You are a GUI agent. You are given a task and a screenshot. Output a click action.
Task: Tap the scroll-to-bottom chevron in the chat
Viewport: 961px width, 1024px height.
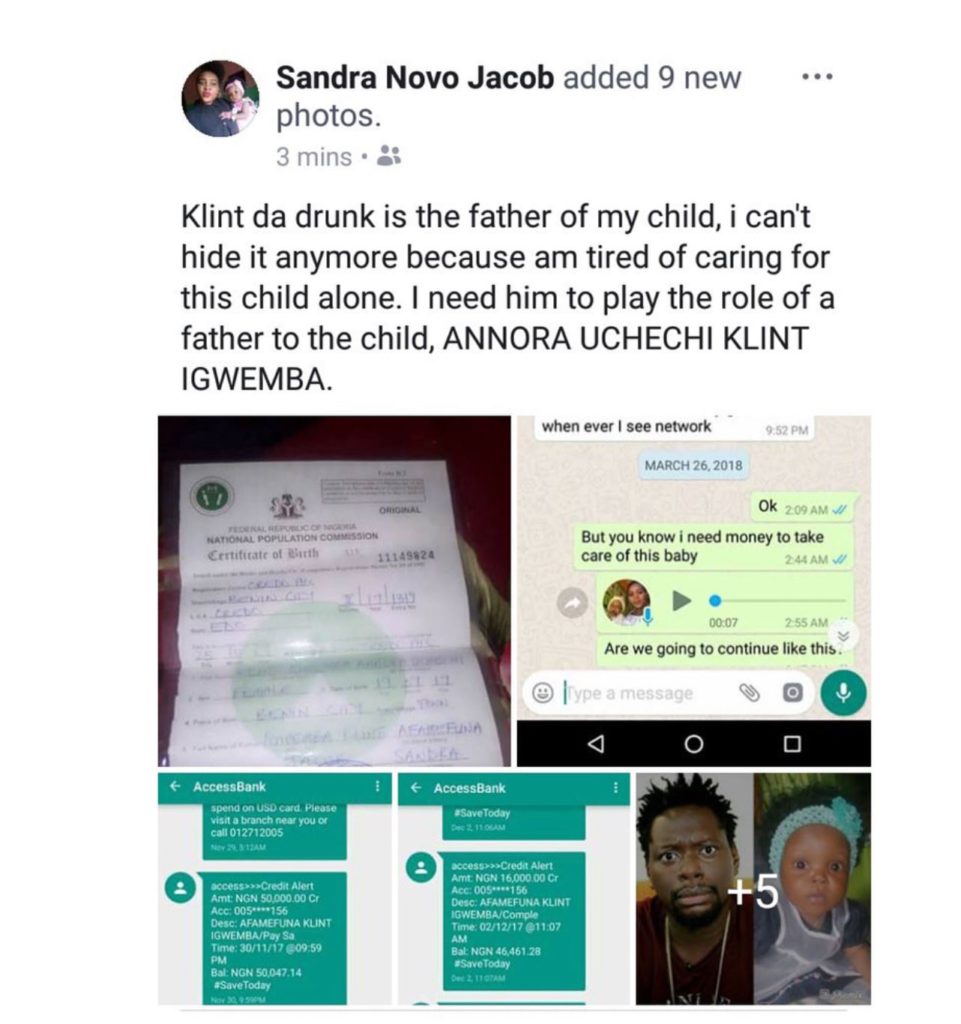(x=844, y=636)
